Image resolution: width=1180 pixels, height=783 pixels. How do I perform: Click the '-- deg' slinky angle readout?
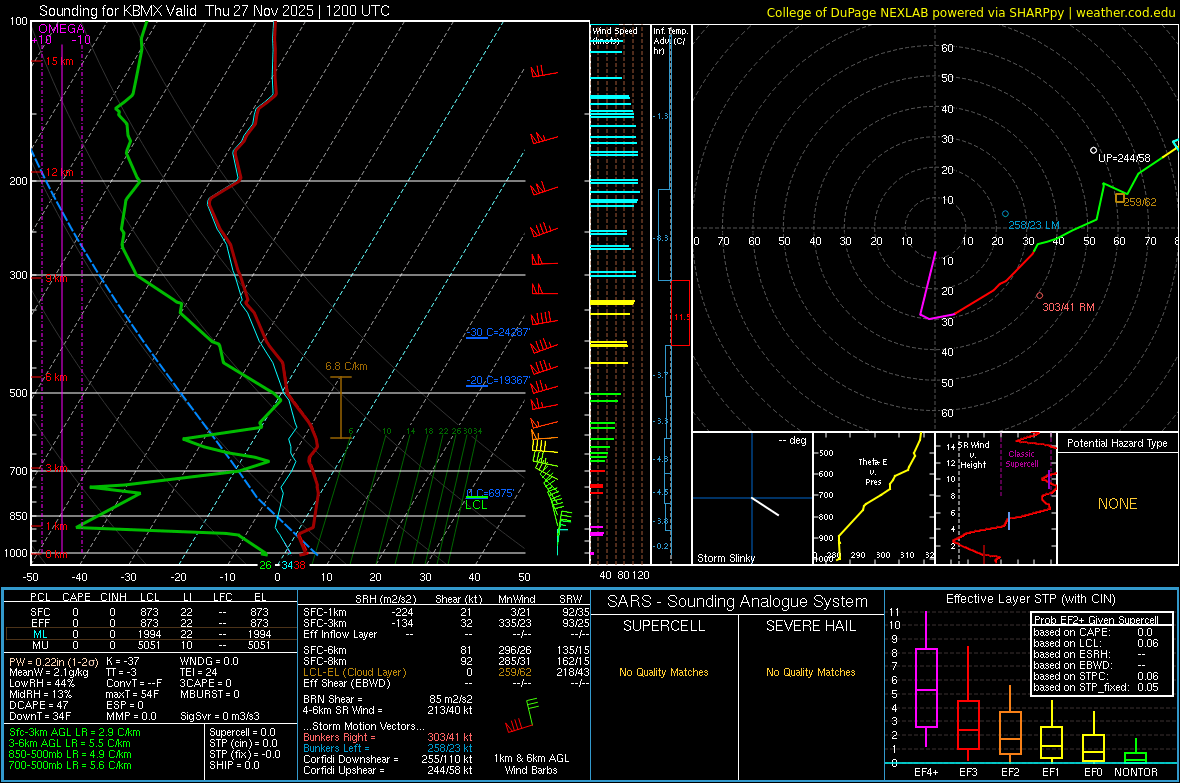click(792, 440)
